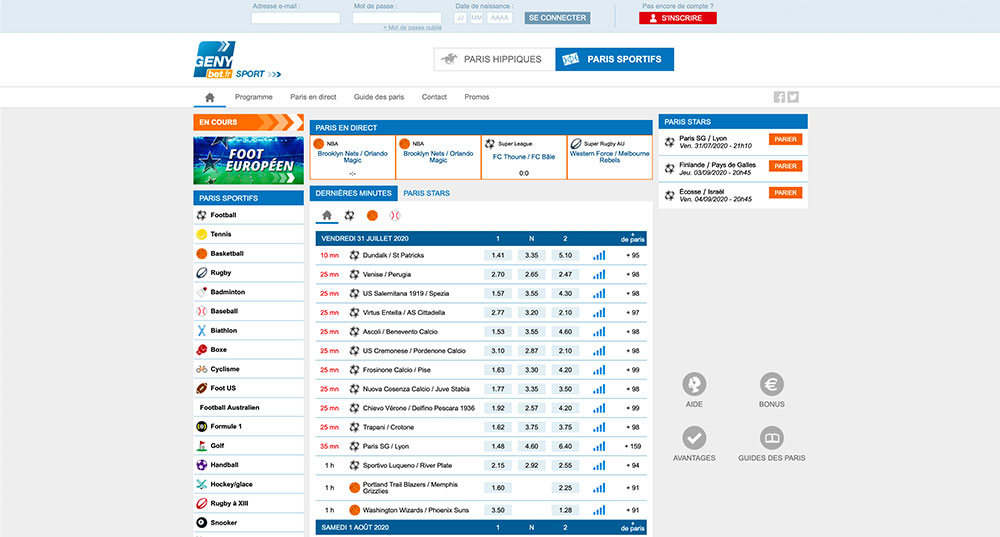Screen dimensions: 1000x537
Task: Open Cyclisme in the sports sidebar
Action: tap(249, 369)
